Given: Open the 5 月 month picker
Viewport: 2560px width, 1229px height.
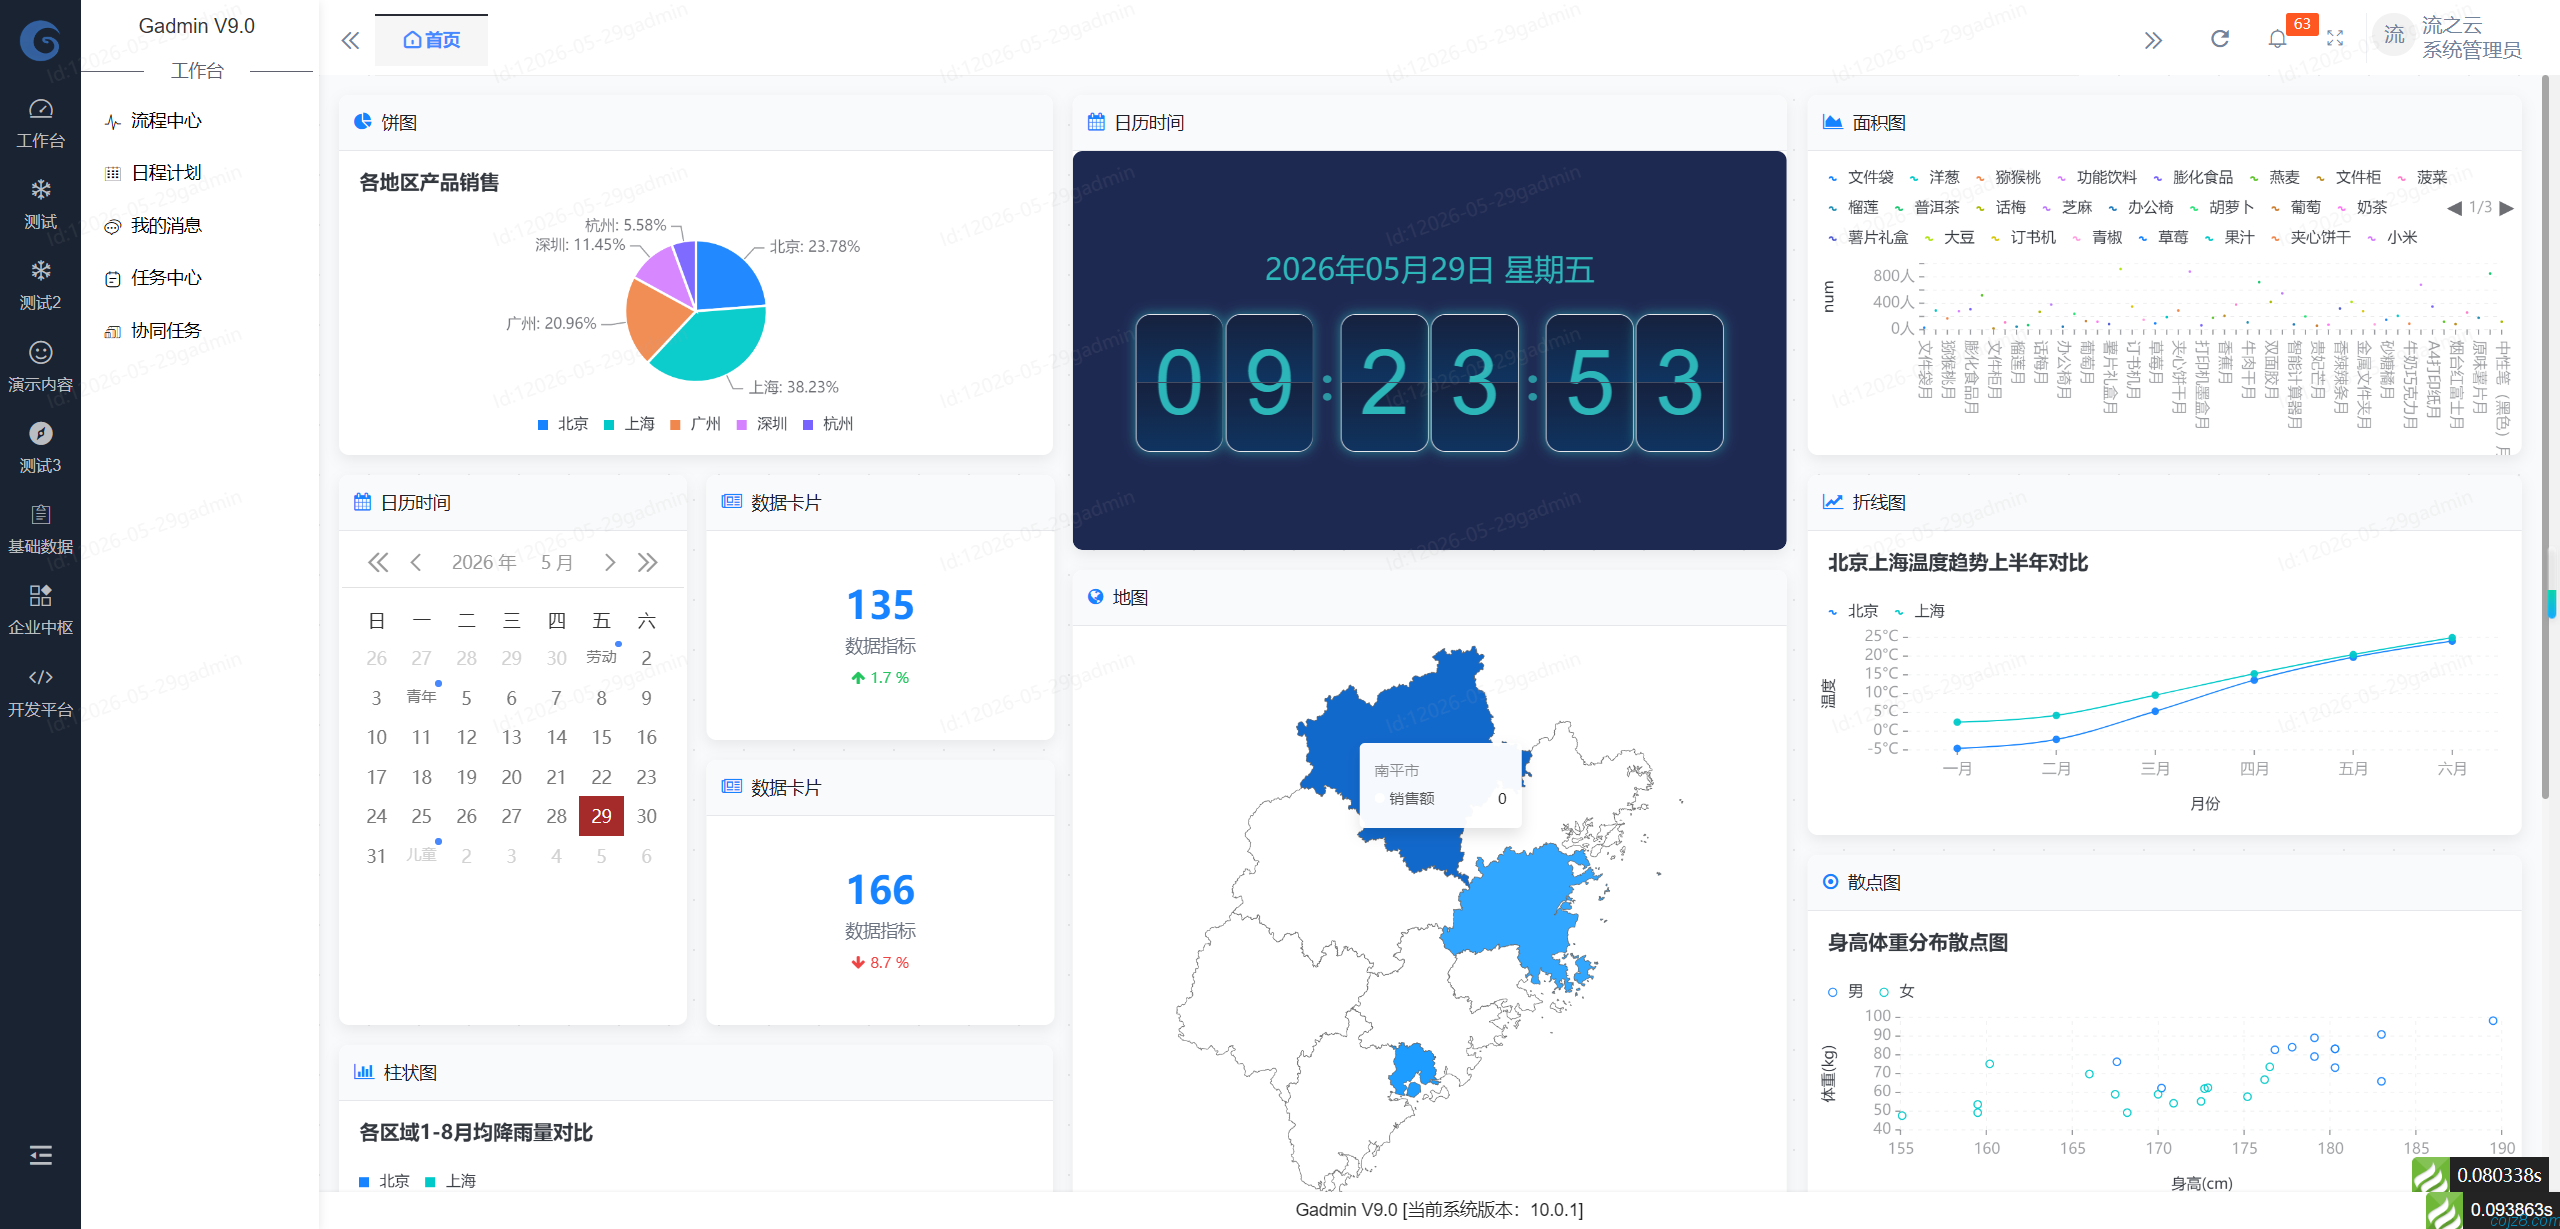Looking at the screenshot, I should click(x=557, y=562).
